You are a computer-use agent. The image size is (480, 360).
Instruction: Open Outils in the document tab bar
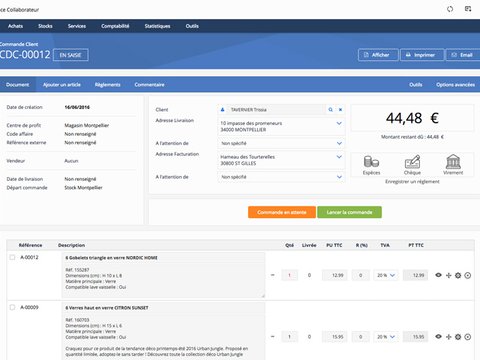416,85
